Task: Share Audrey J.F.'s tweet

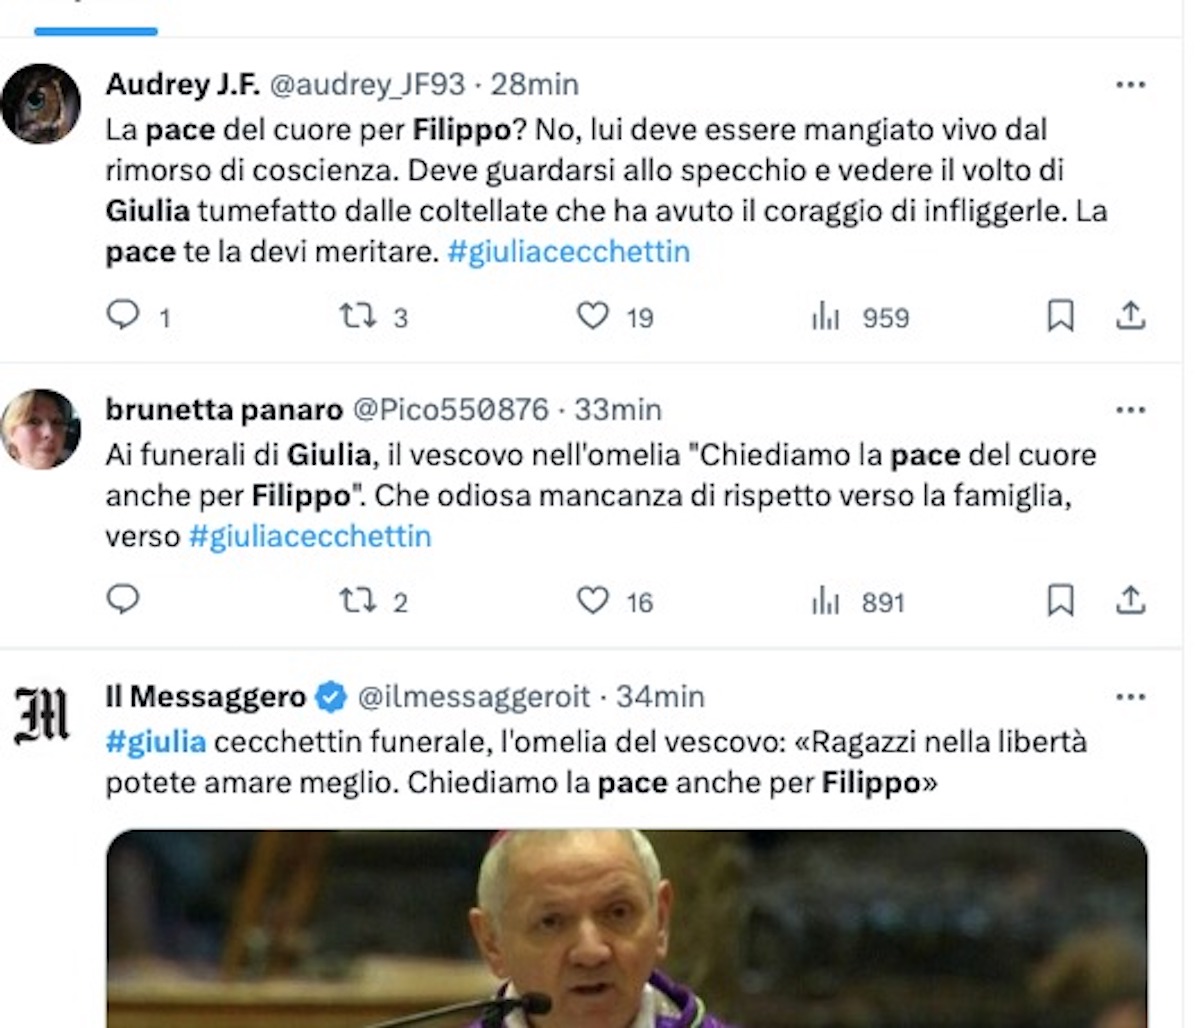Action: click(1130, 316)
